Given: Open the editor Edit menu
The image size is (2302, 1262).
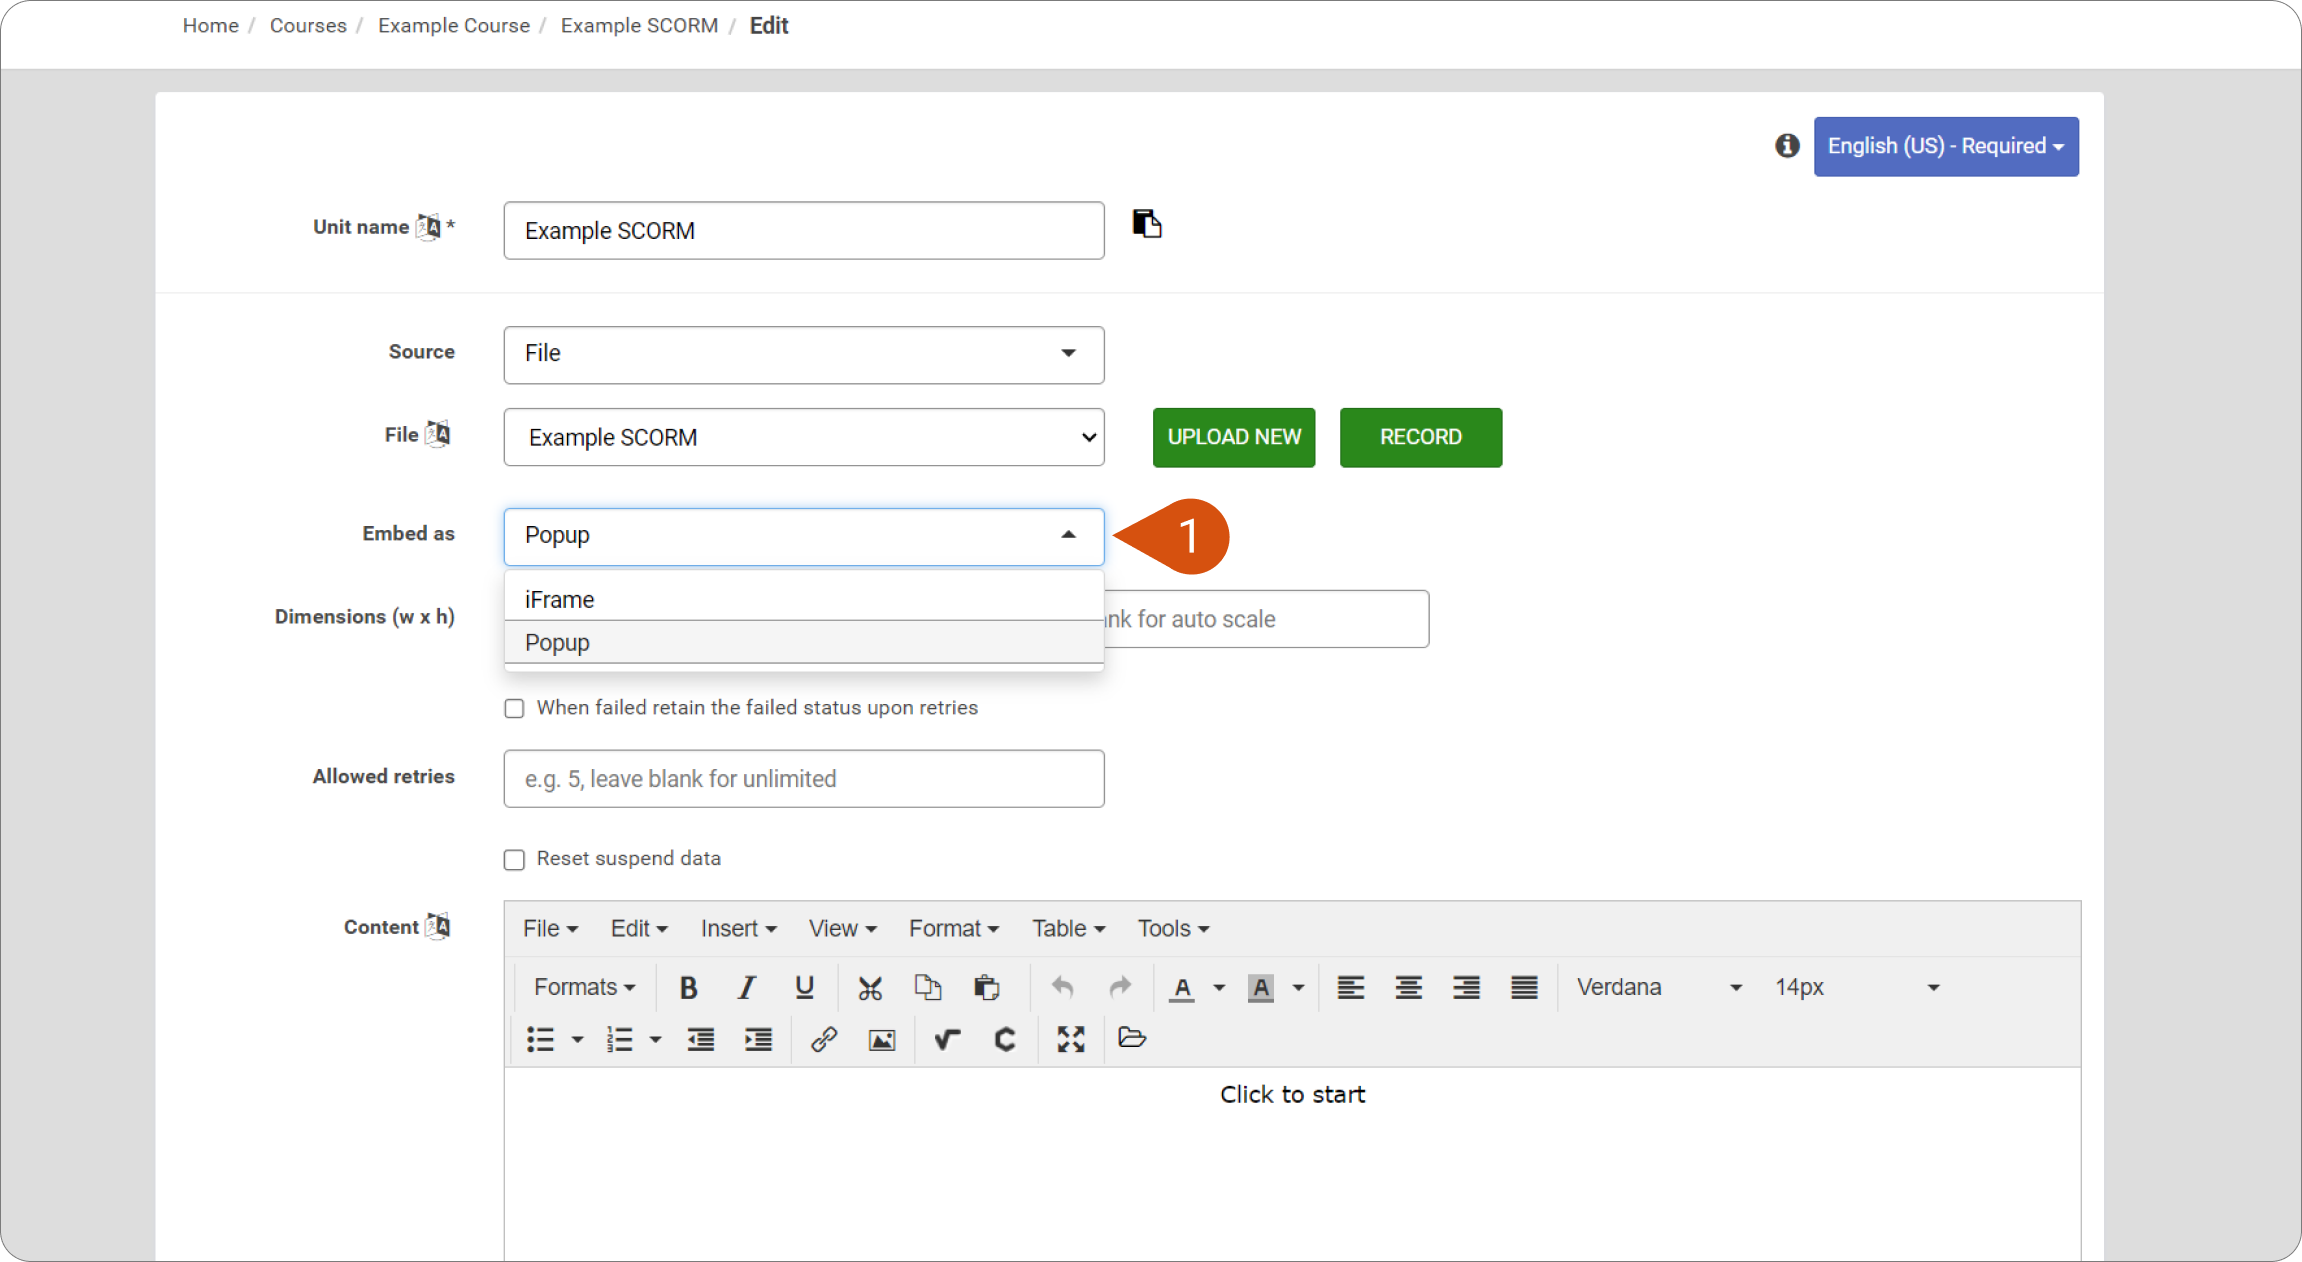Looking at the screenshot, I should point(639,929).
